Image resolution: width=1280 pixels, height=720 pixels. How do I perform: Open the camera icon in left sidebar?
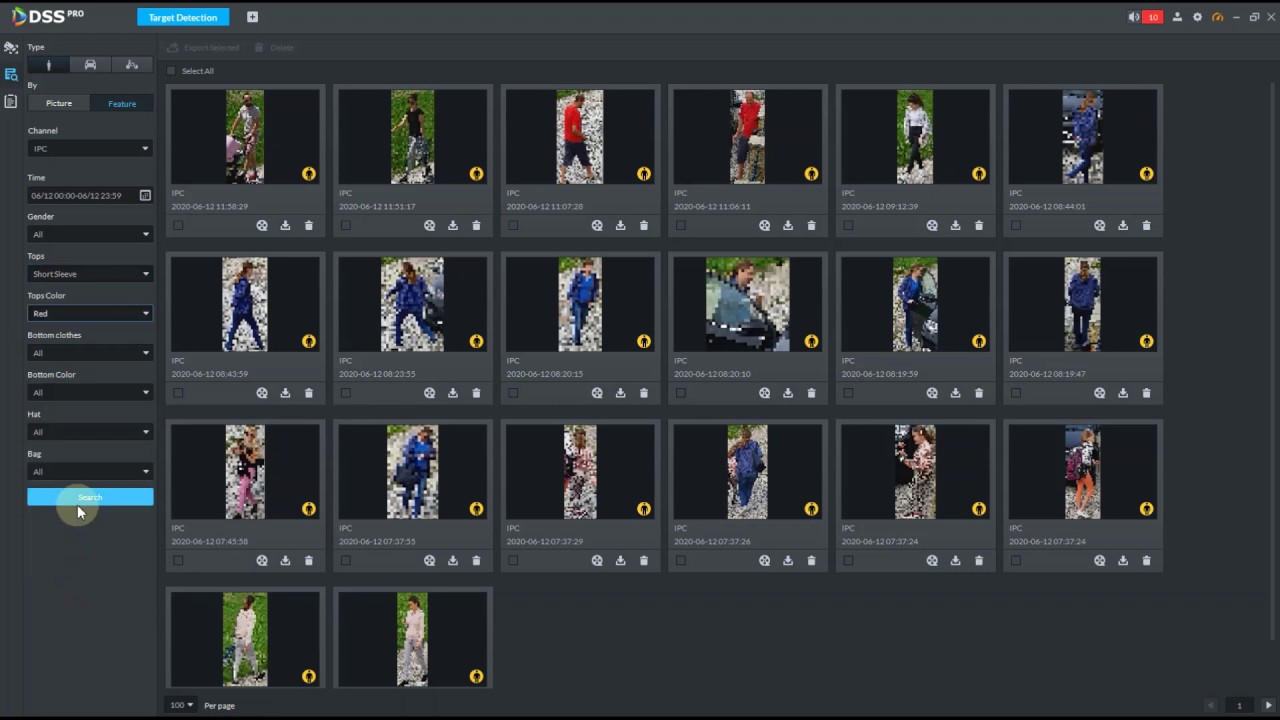pyautogui.click(x=11, y=47)
